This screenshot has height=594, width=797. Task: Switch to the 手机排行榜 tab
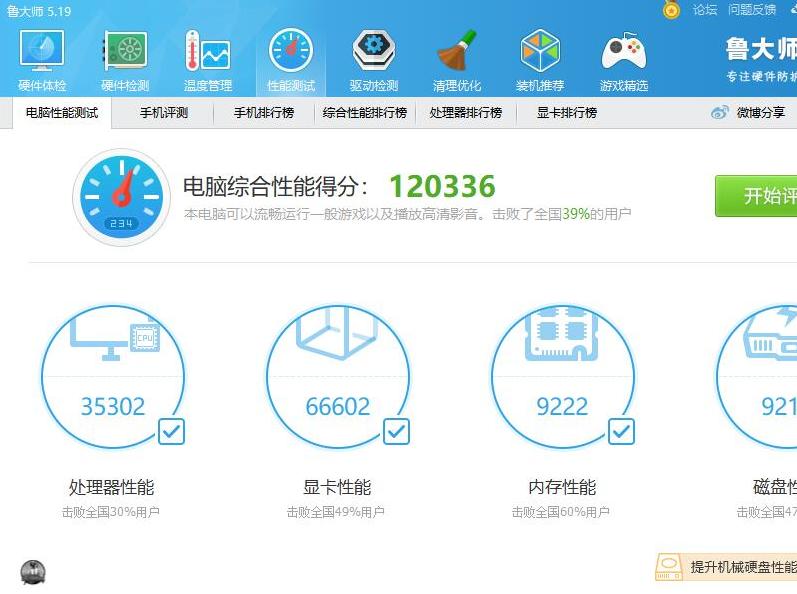click(264, 113)
